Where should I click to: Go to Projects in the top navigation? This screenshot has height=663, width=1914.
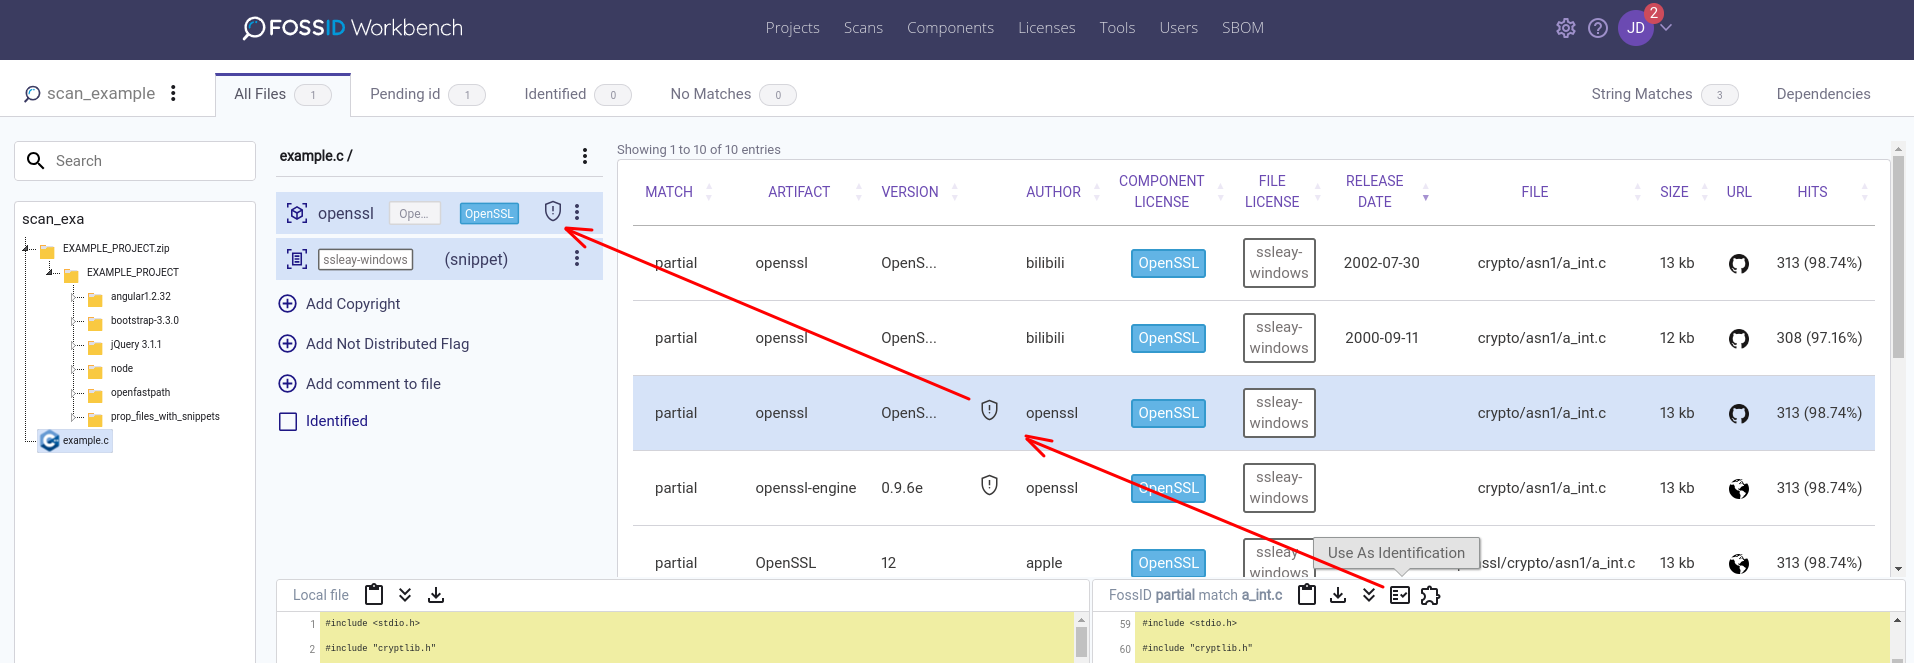[x=792, y=28]
